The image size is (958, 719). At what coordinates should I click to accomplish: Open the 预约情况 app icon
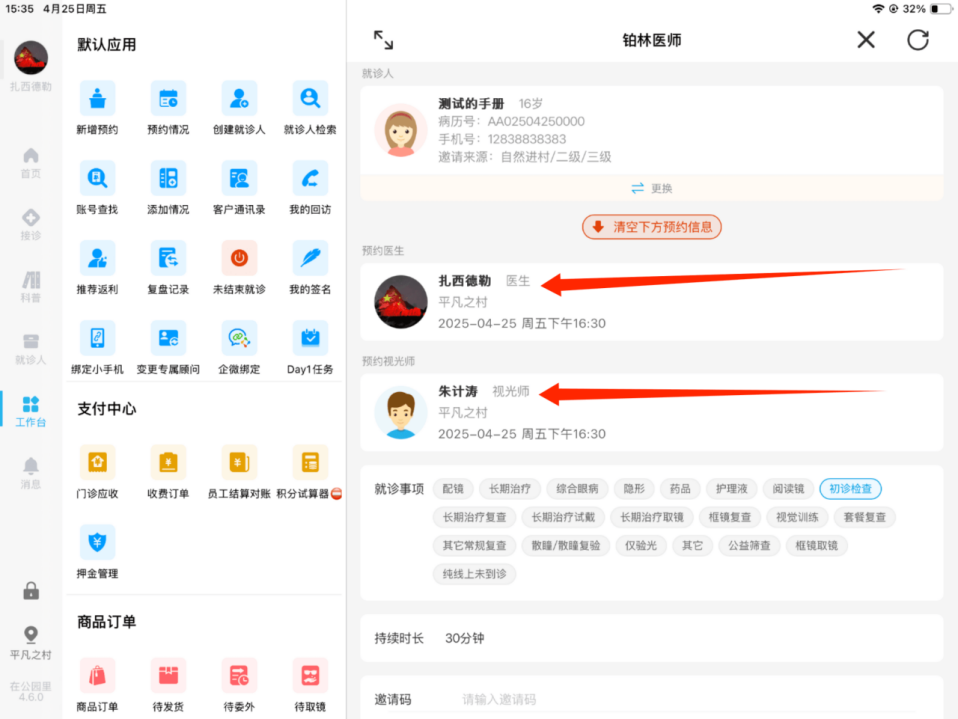click(168, 98)
